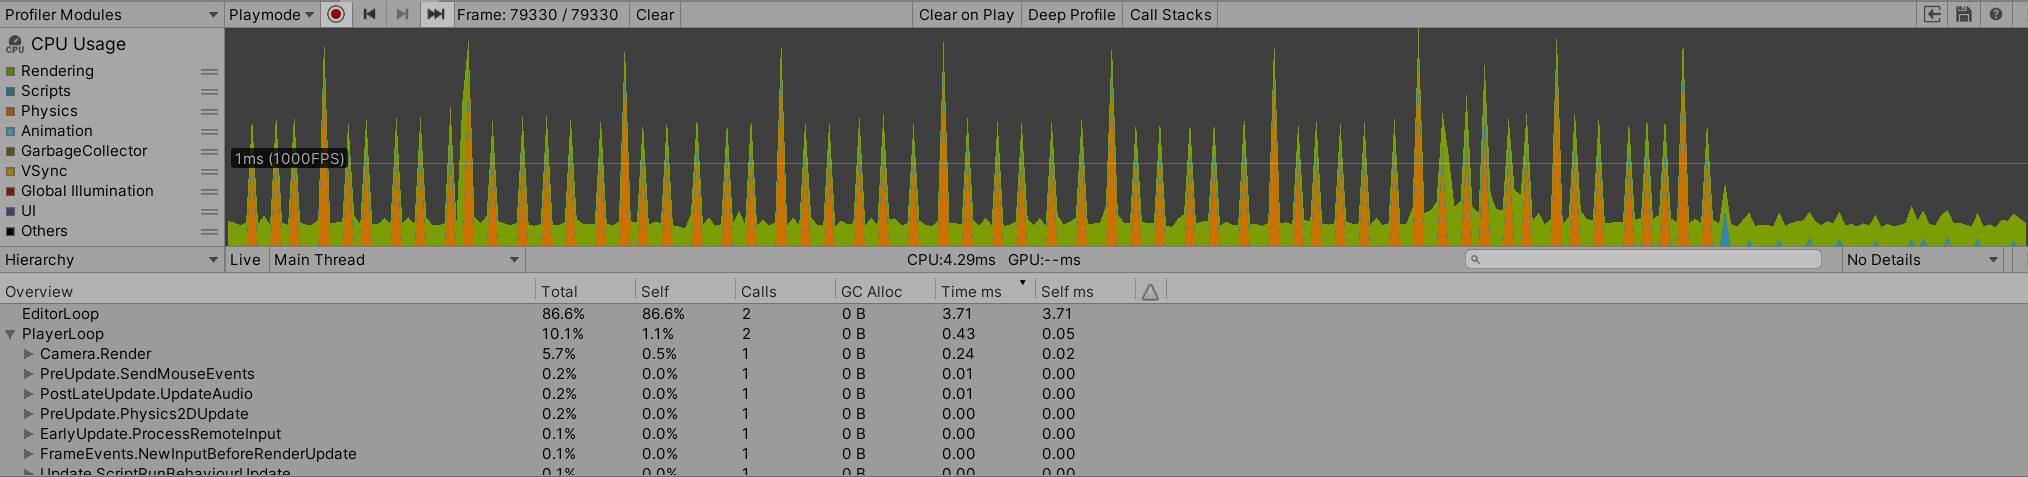
Task: Expand the PreUpdate.SendMouseEvents row
Action: pos(29,374)
